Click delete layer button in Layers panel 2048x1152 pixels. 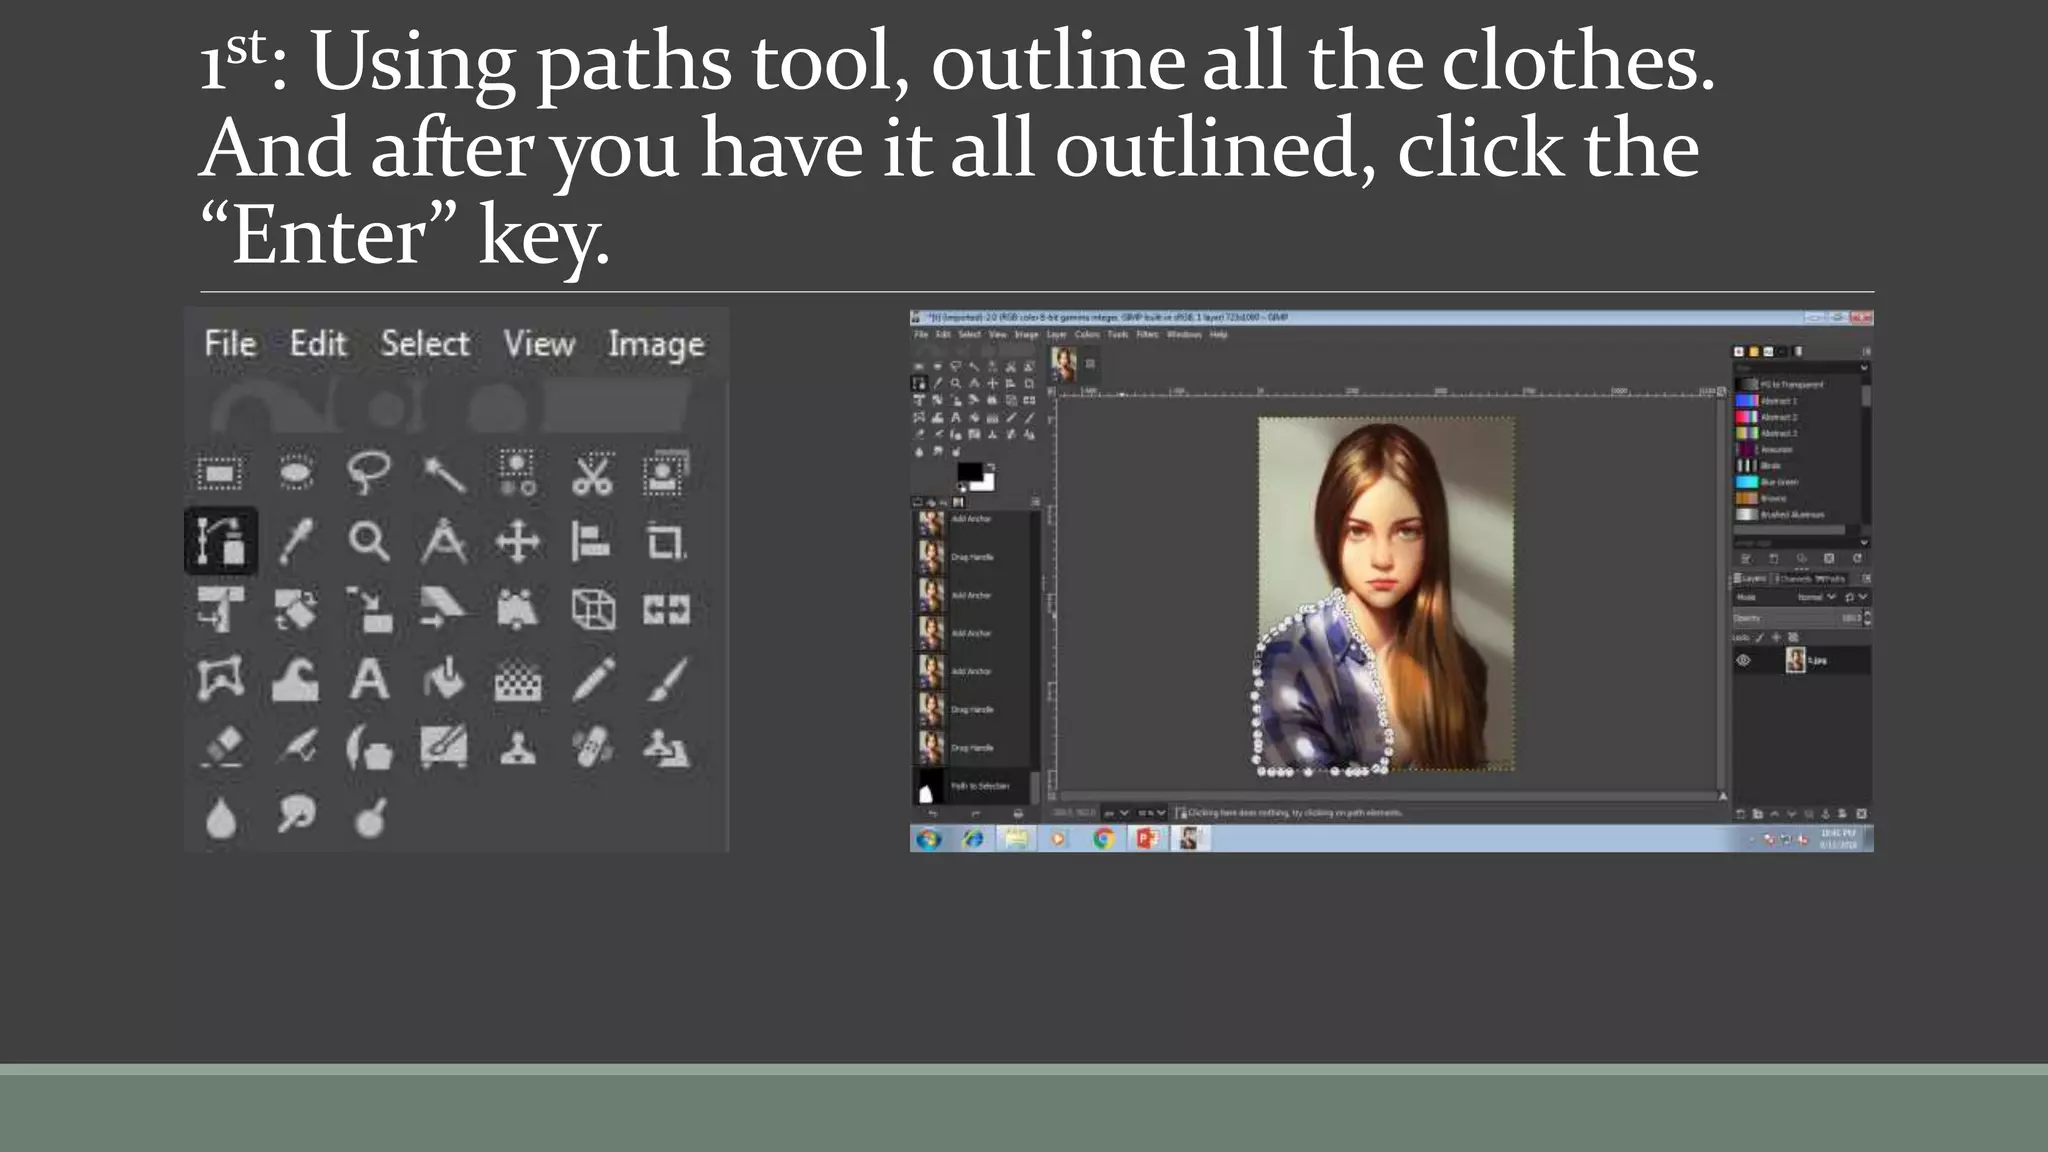pyautogui.click(x=1861, y=814)
